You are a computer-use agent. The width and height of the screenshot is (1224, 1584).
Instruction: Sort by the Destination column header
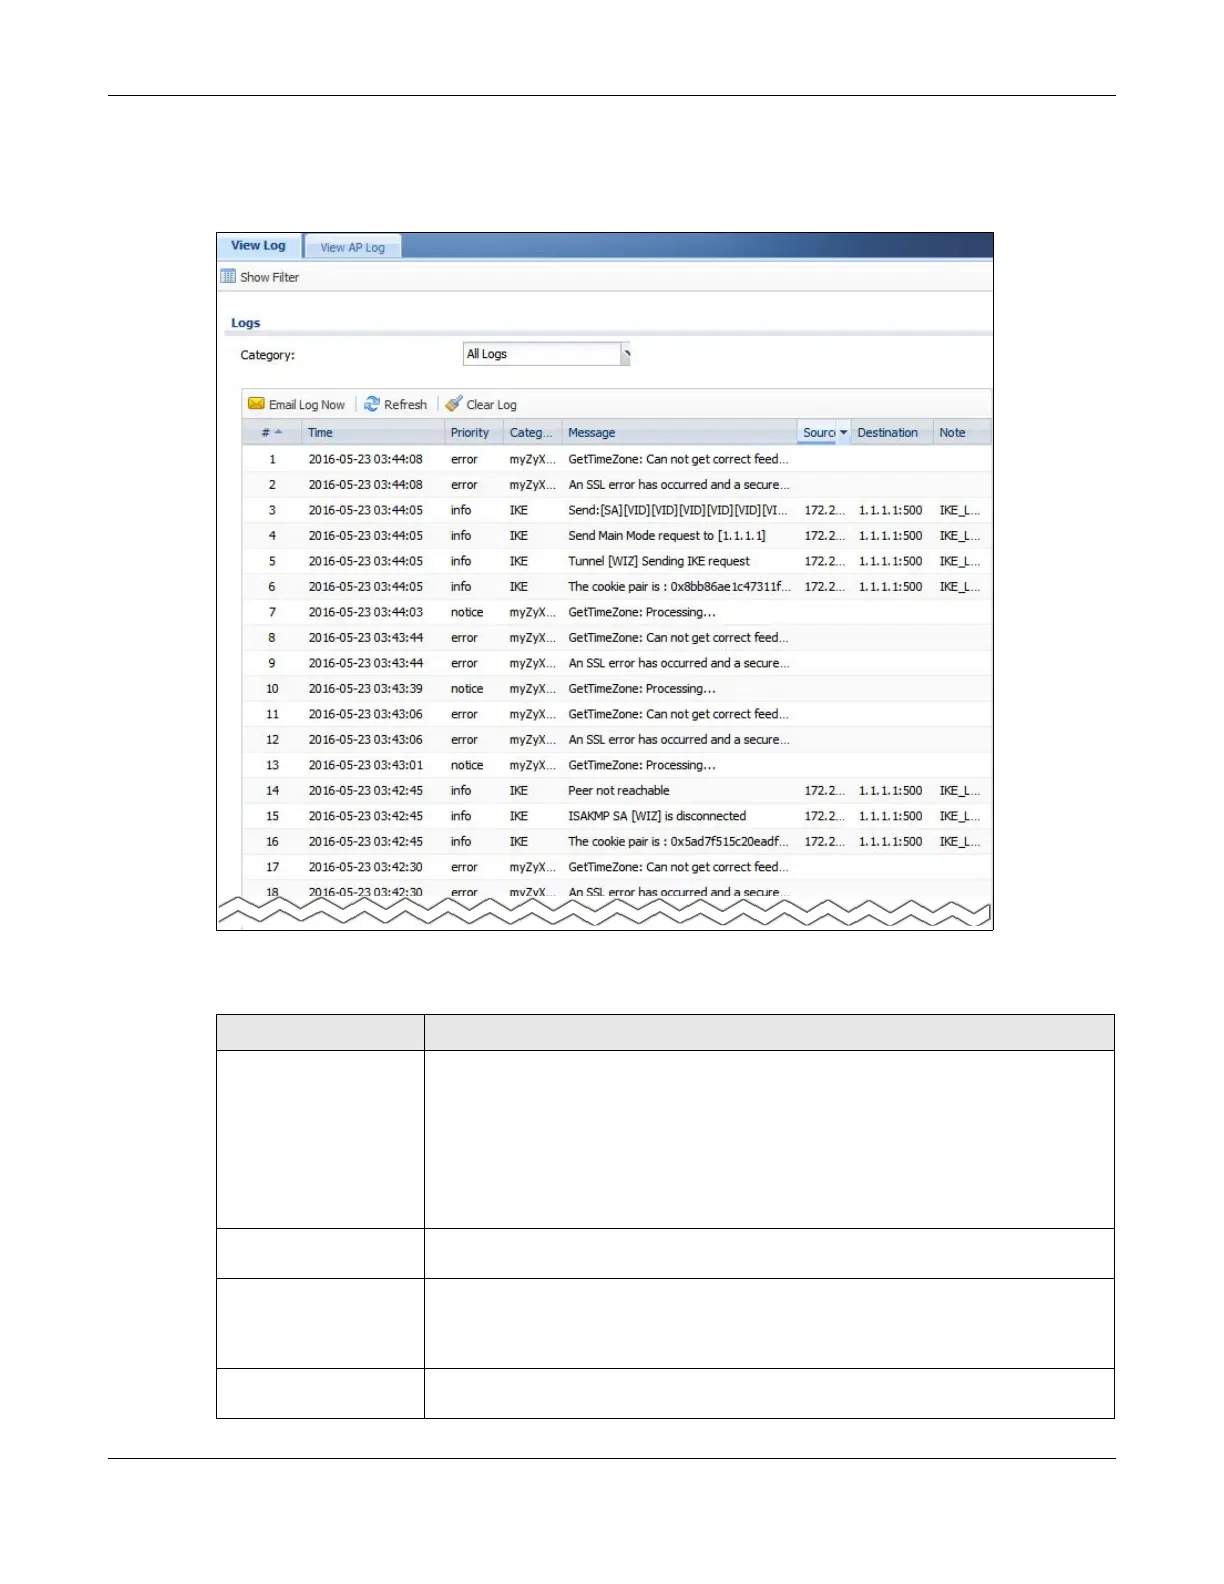892,432
